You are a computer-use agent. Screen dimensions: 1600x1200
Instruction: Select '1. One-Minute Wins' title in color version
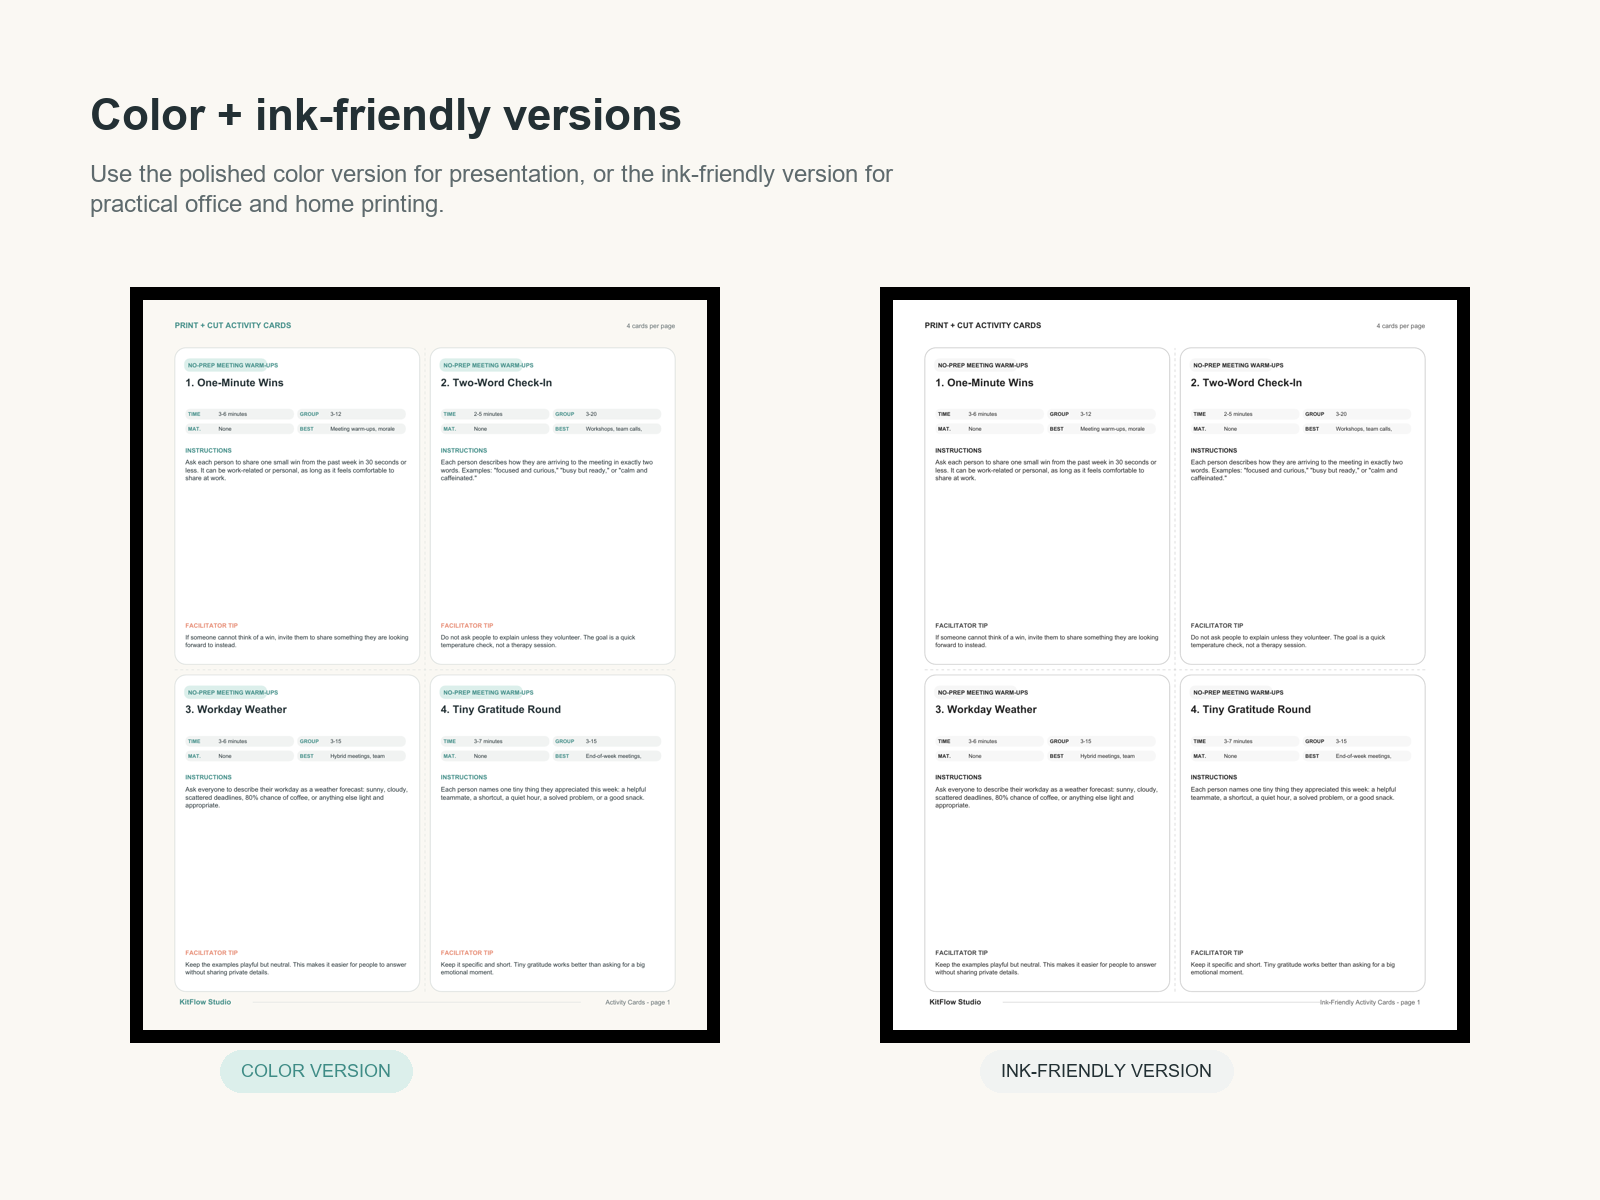pos(234,383)
